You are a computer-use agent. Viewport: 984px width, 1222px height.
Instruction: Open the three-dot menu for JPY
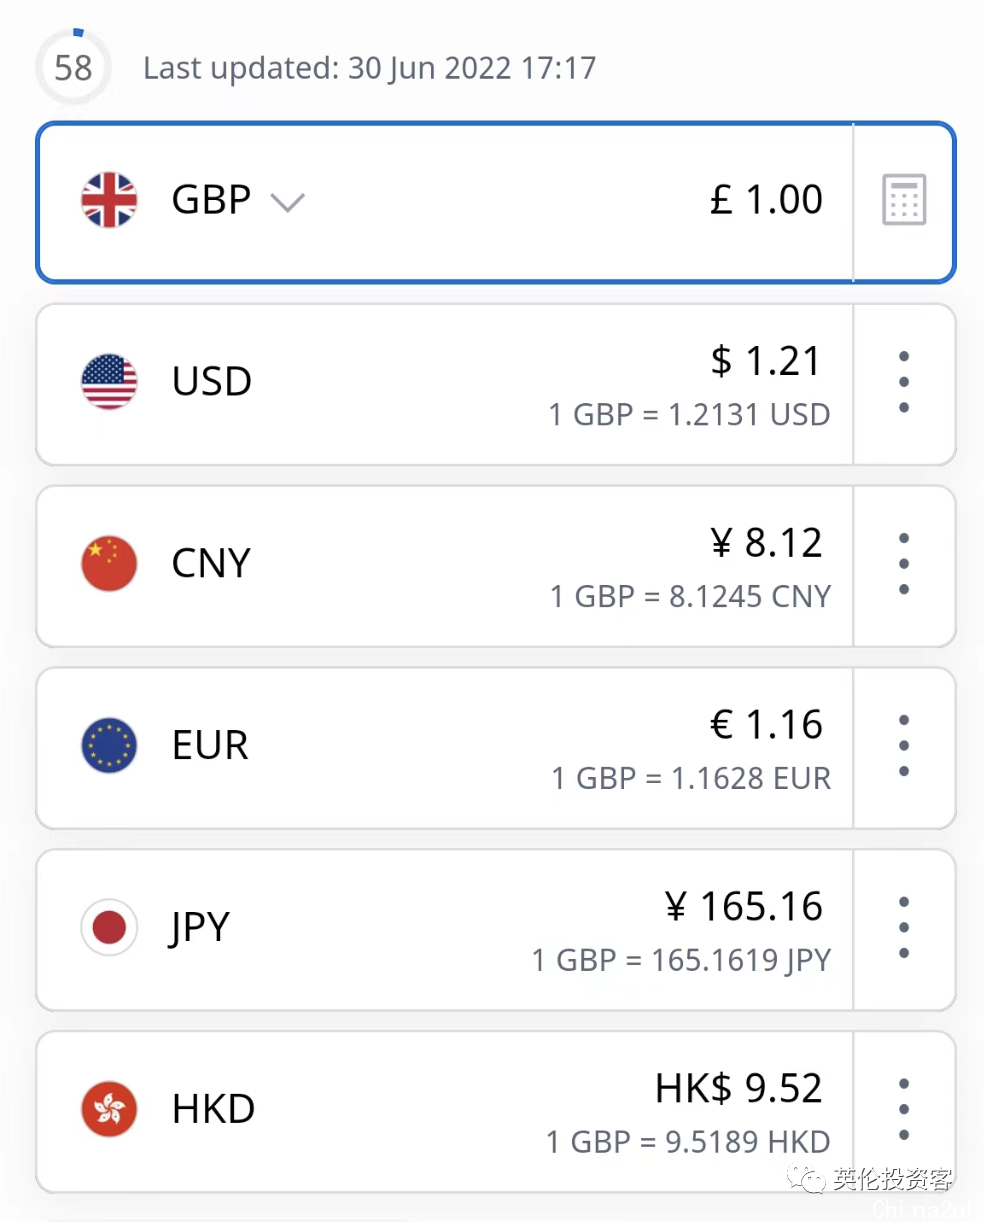pyautogui.click(x=904, y=928)
